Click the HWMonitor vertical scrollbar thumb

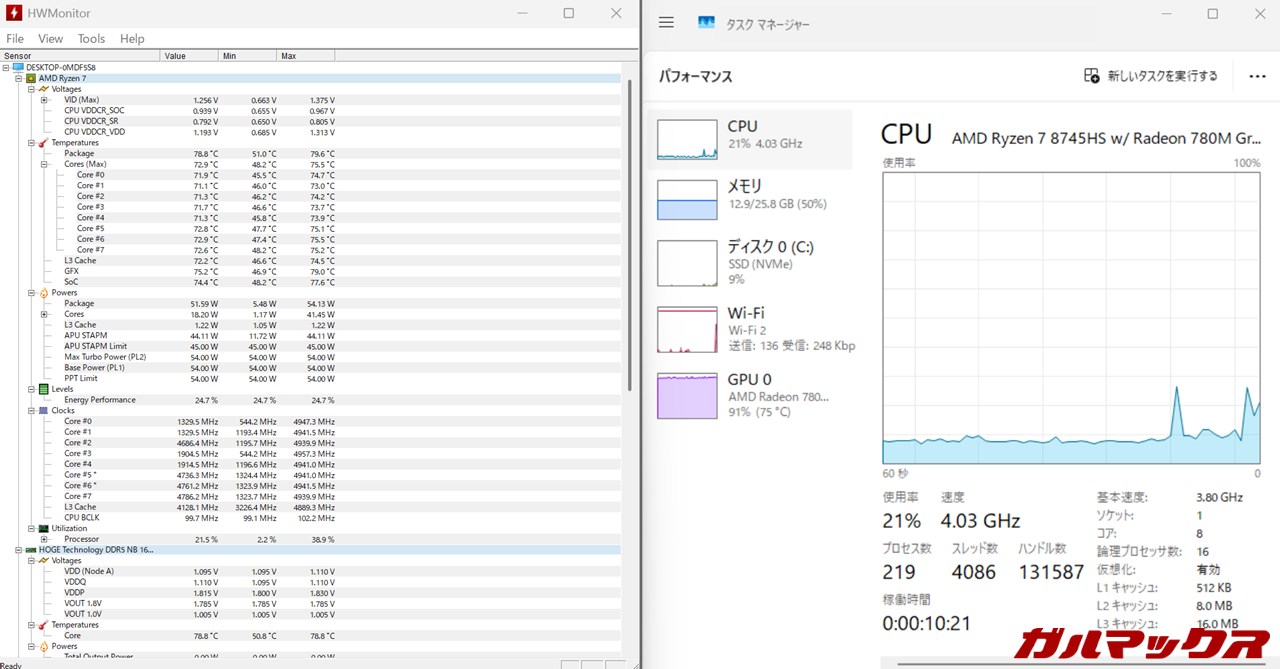(x=629, y=235)
